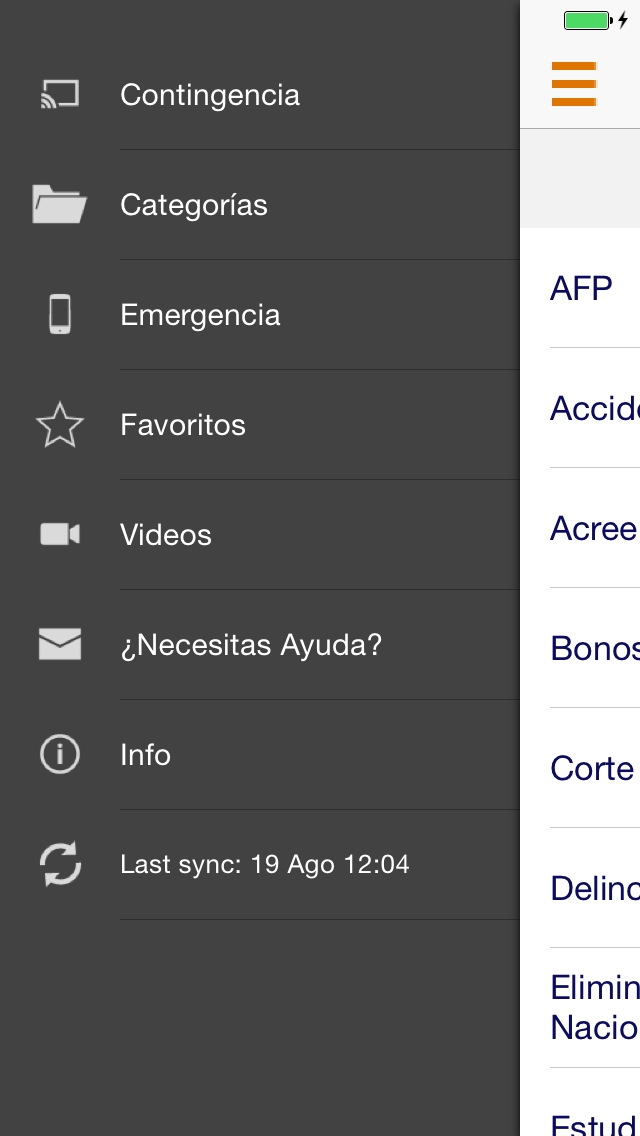
Task: Select the Contingencia menu entry
Action: (210, 94)
